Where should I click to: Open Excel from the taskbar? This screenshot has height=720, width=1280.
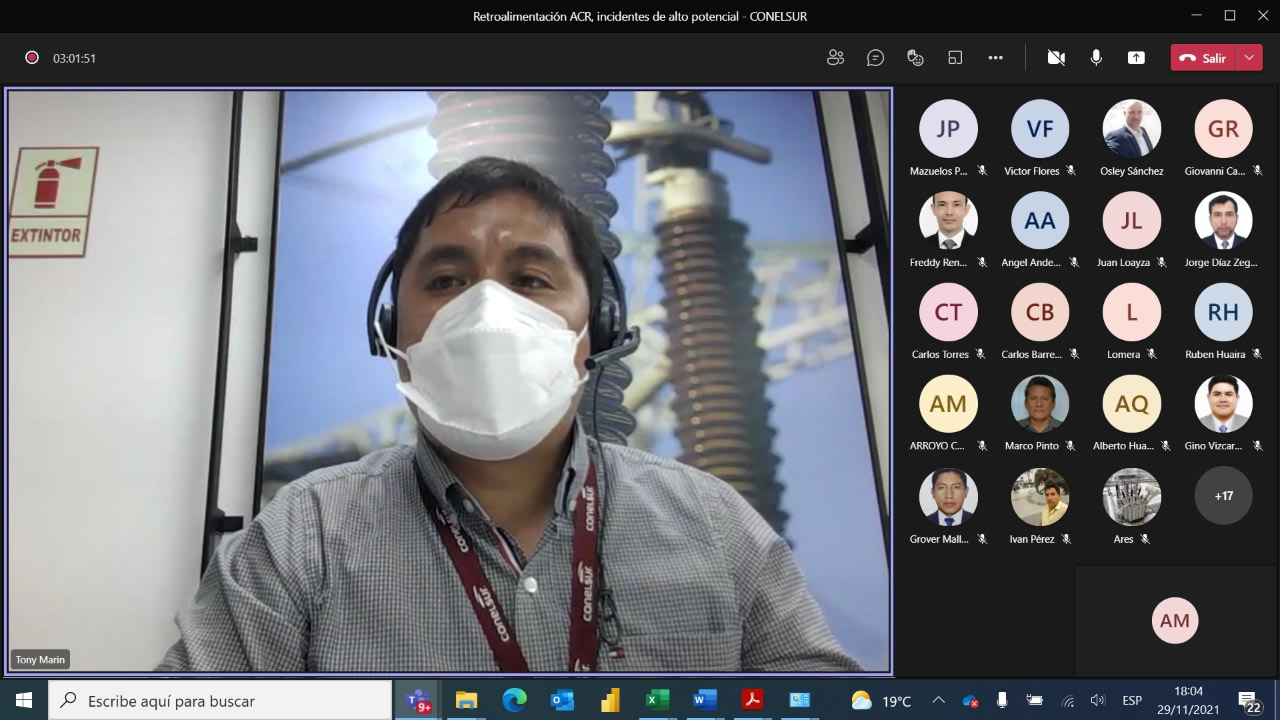(657, 701)
